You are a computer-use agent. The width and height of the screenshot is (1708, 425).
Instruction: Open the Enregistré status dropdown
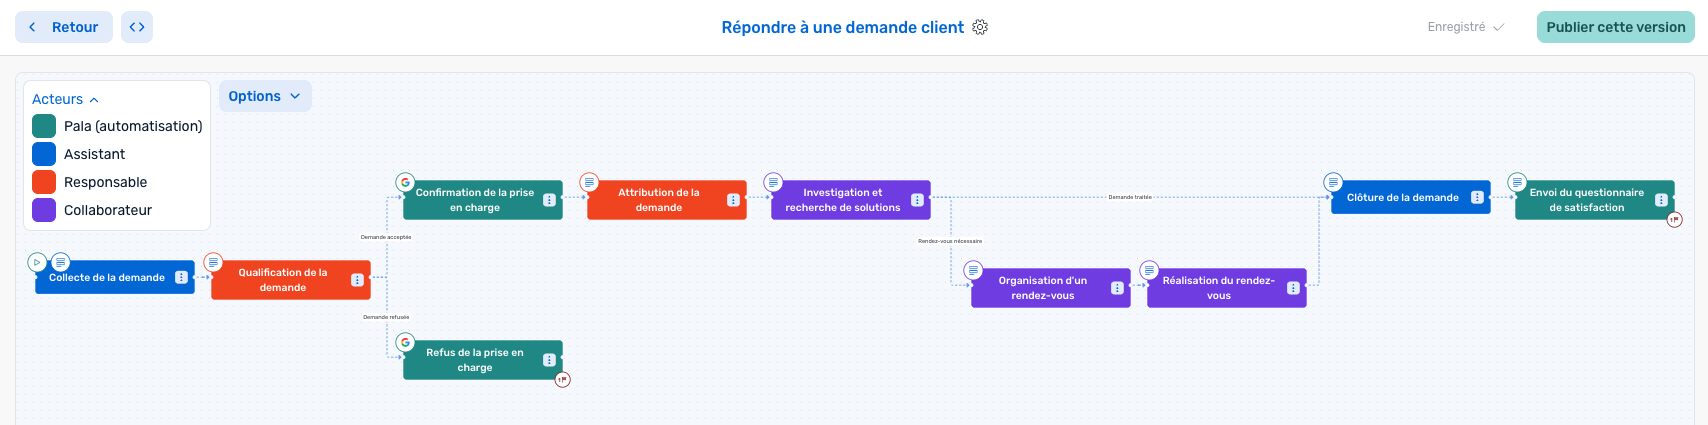[x=1465, y=27]
